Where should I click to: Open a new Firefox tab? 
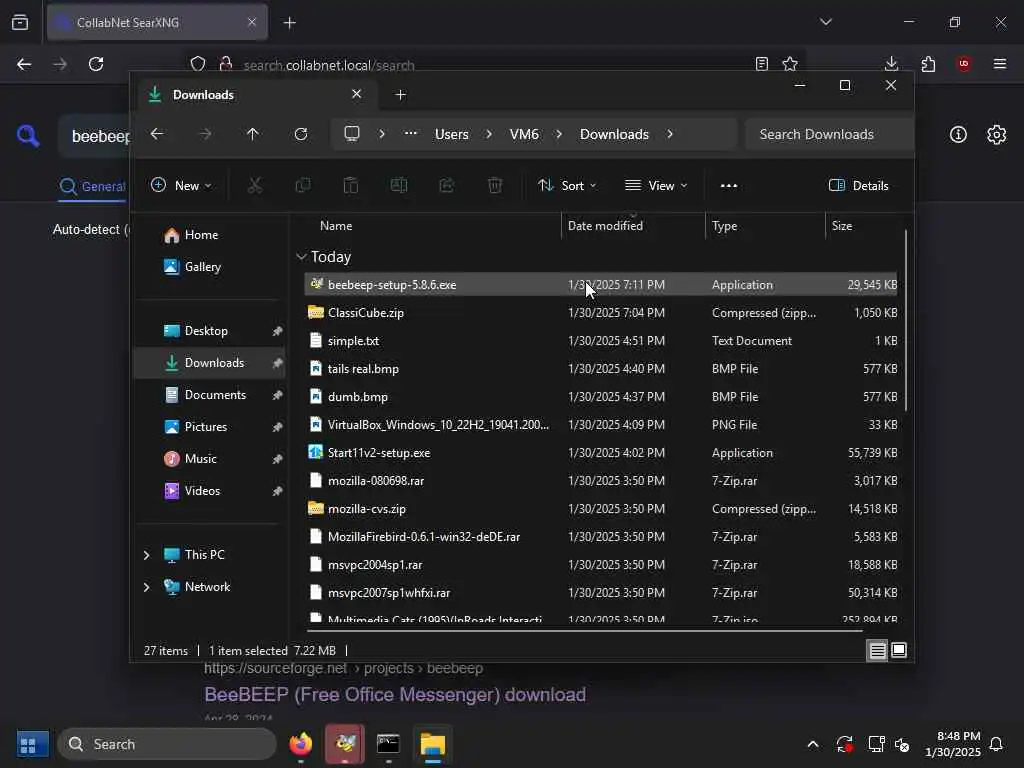pos(289,23)
